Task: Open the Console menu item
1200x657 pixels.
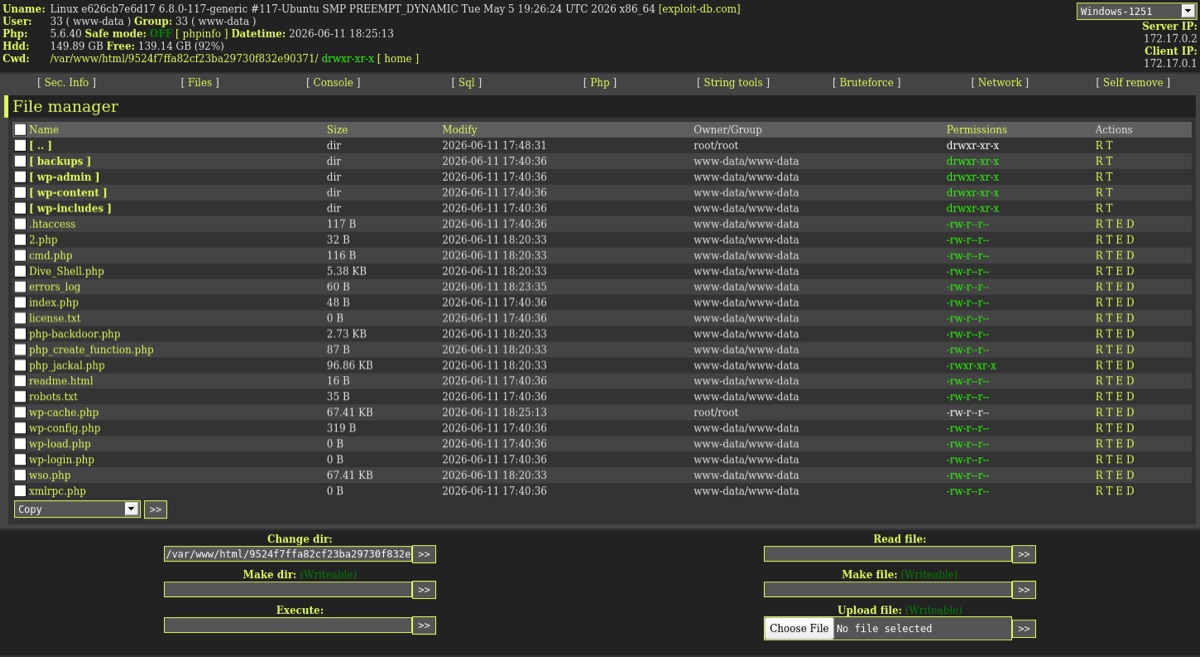Action: tap(333, 83)
